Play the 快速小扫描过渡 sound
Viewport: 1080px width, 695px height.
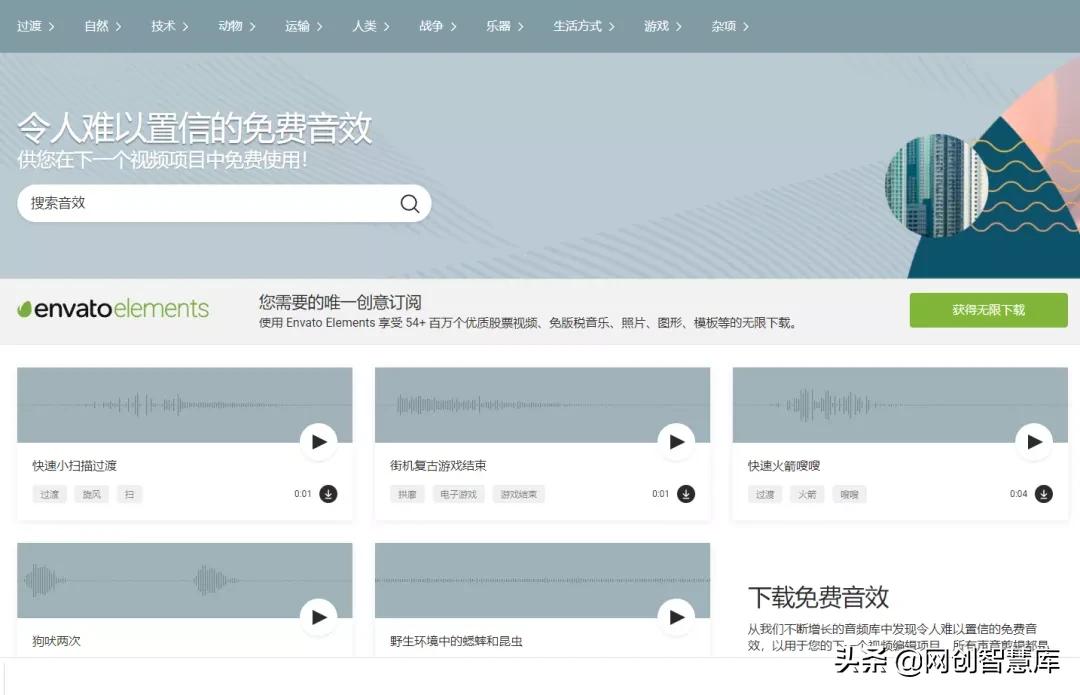pyautogui.click(x=318, y=441)
